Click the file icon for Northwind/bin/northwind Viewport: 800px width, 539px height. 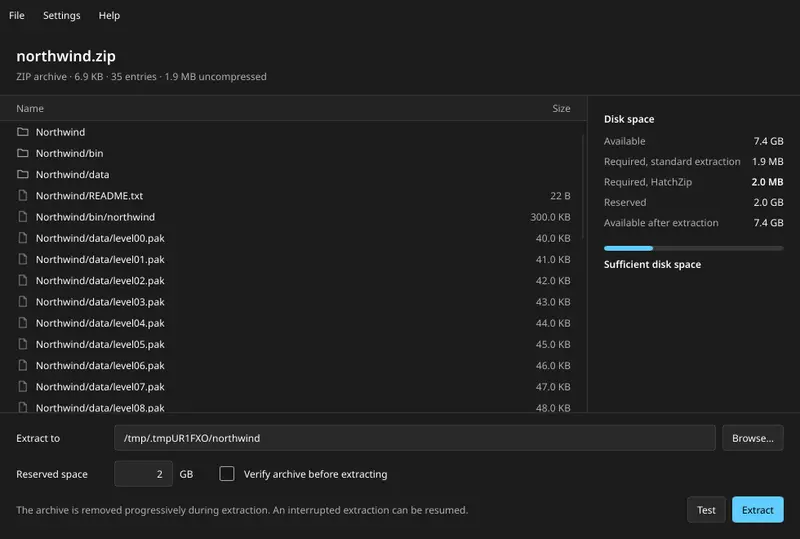[22, 217]
